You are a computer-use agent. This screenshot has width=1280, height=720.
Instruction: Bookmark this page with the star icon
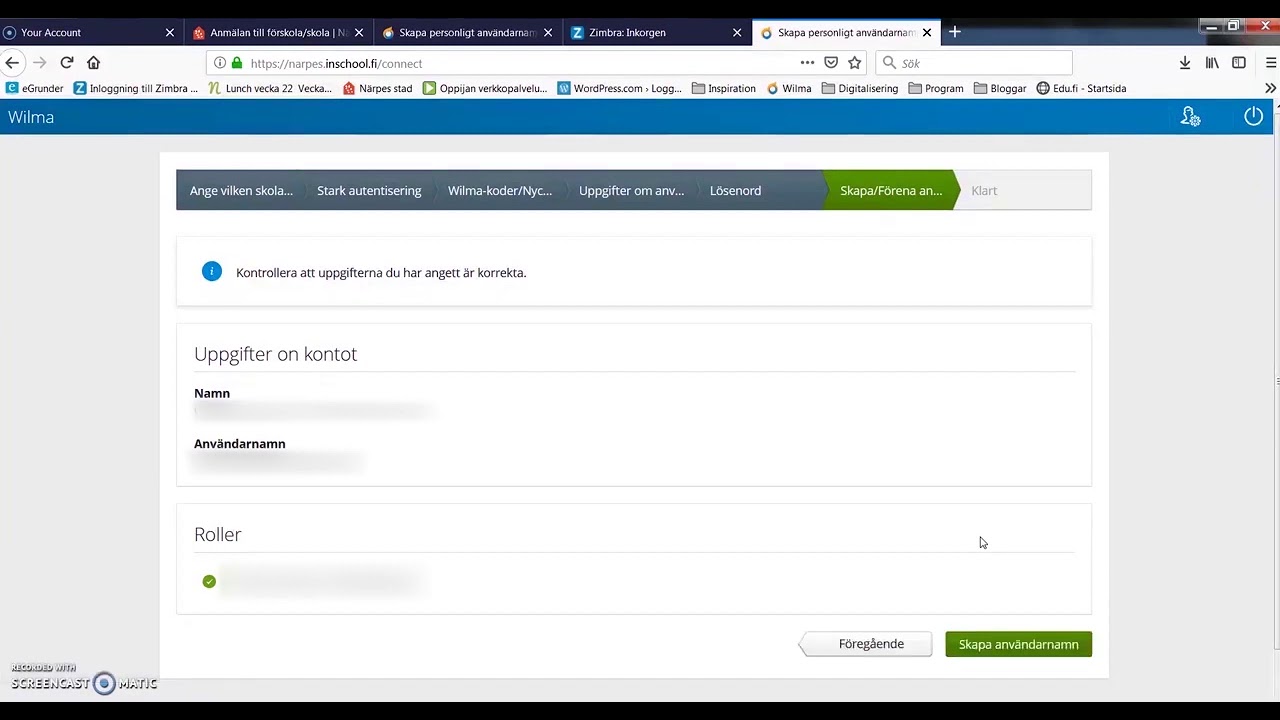coord(855,63)
